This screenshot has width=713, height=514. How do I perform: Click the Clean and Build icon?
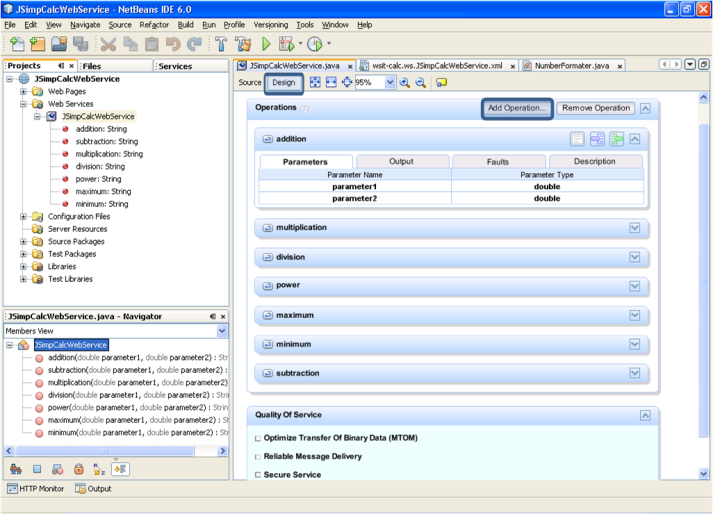click(243, 44)
